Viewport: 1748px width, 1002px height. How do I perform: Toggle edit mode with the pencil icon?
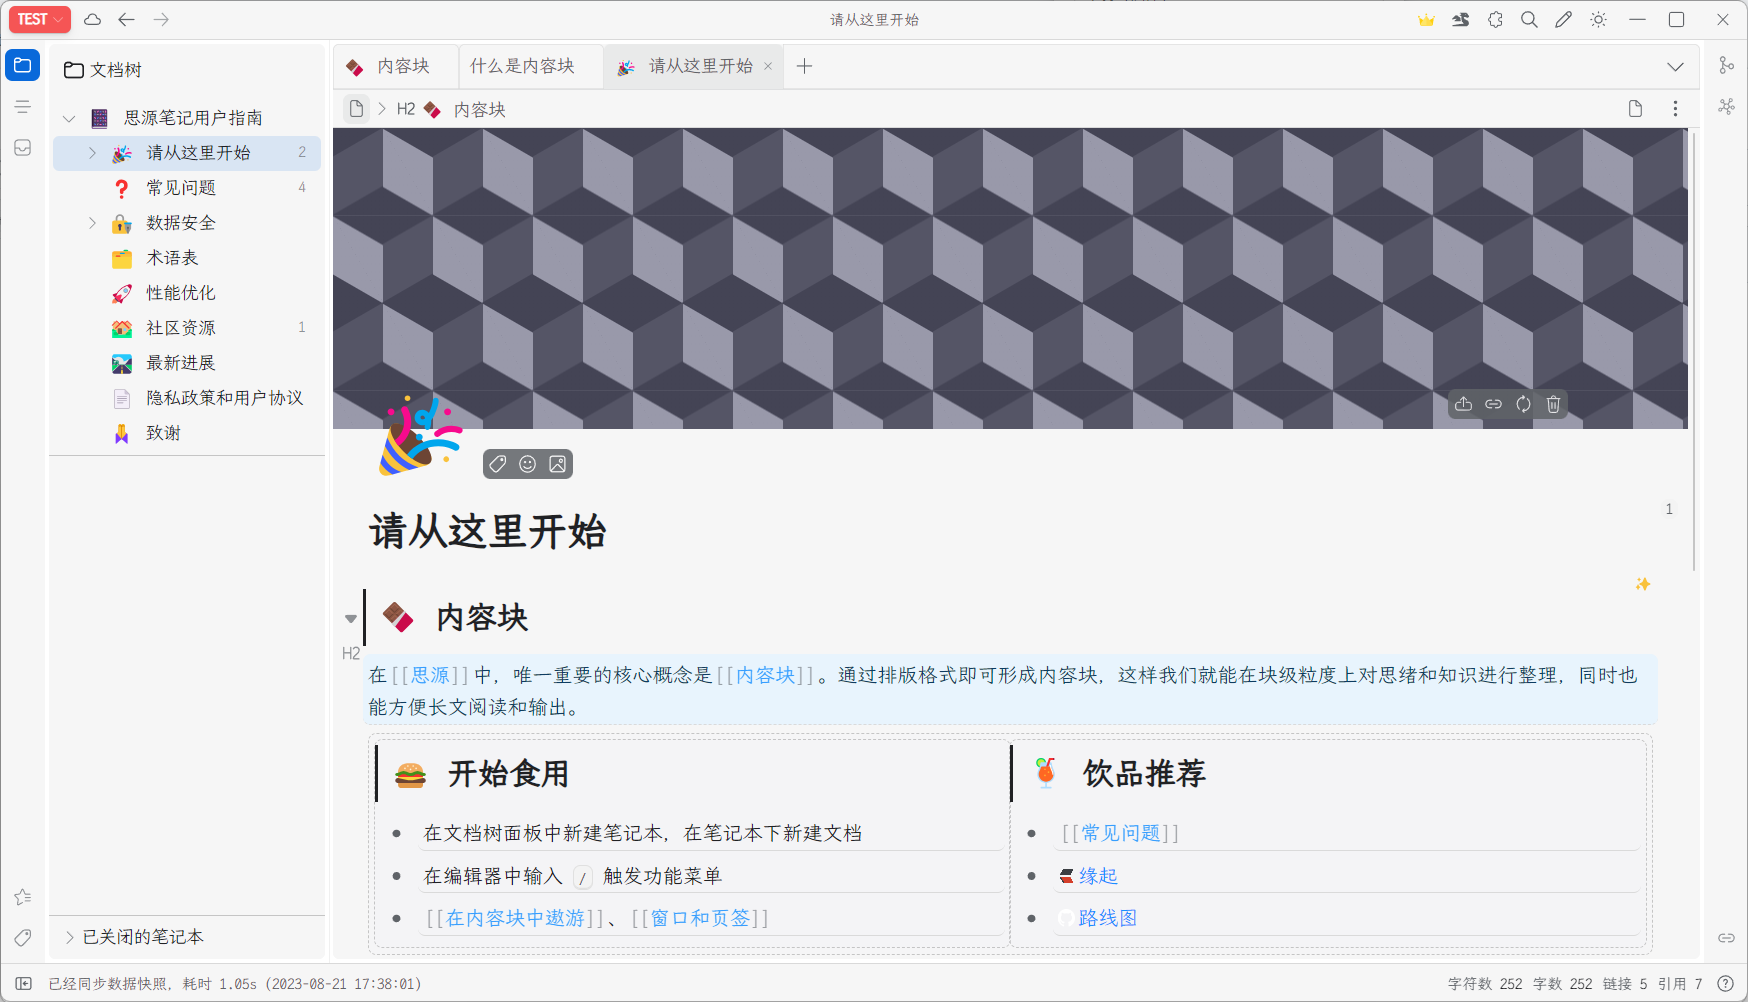pyautogui.click(x=1563, y=19)
